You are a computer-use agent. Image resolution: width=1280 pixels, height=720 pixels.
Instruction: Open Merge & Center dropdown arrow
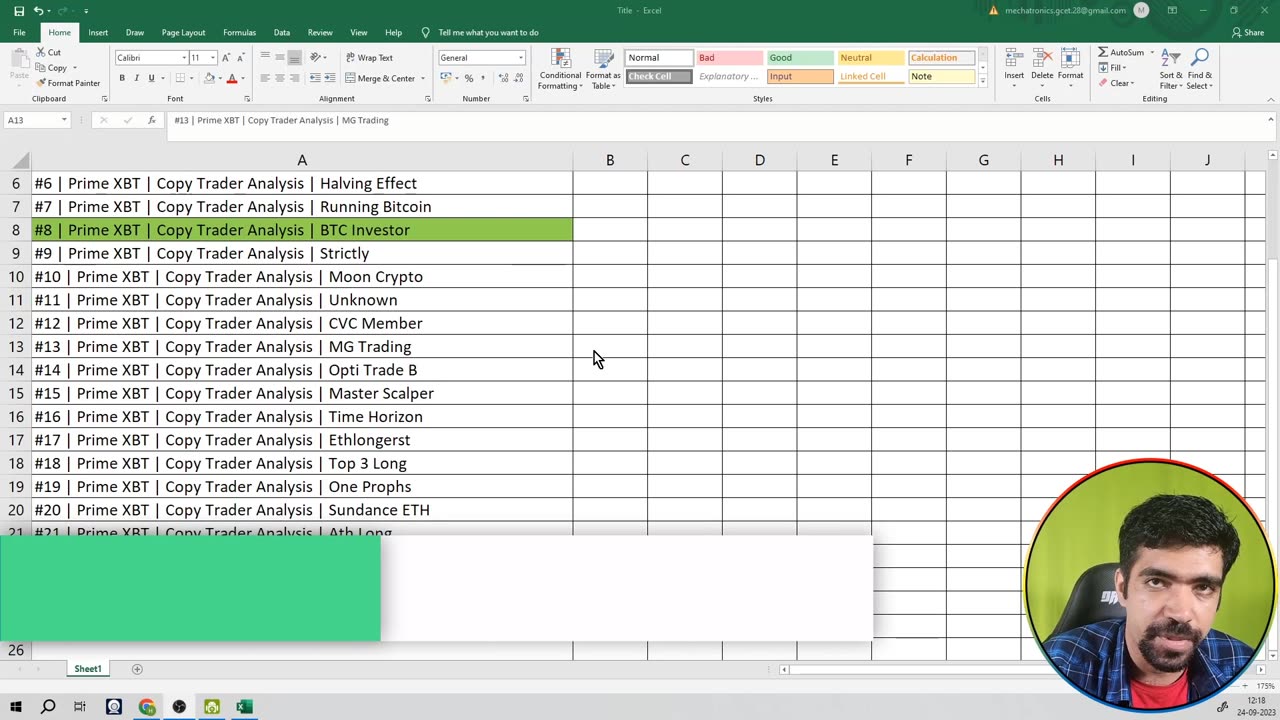pos(423,78)
